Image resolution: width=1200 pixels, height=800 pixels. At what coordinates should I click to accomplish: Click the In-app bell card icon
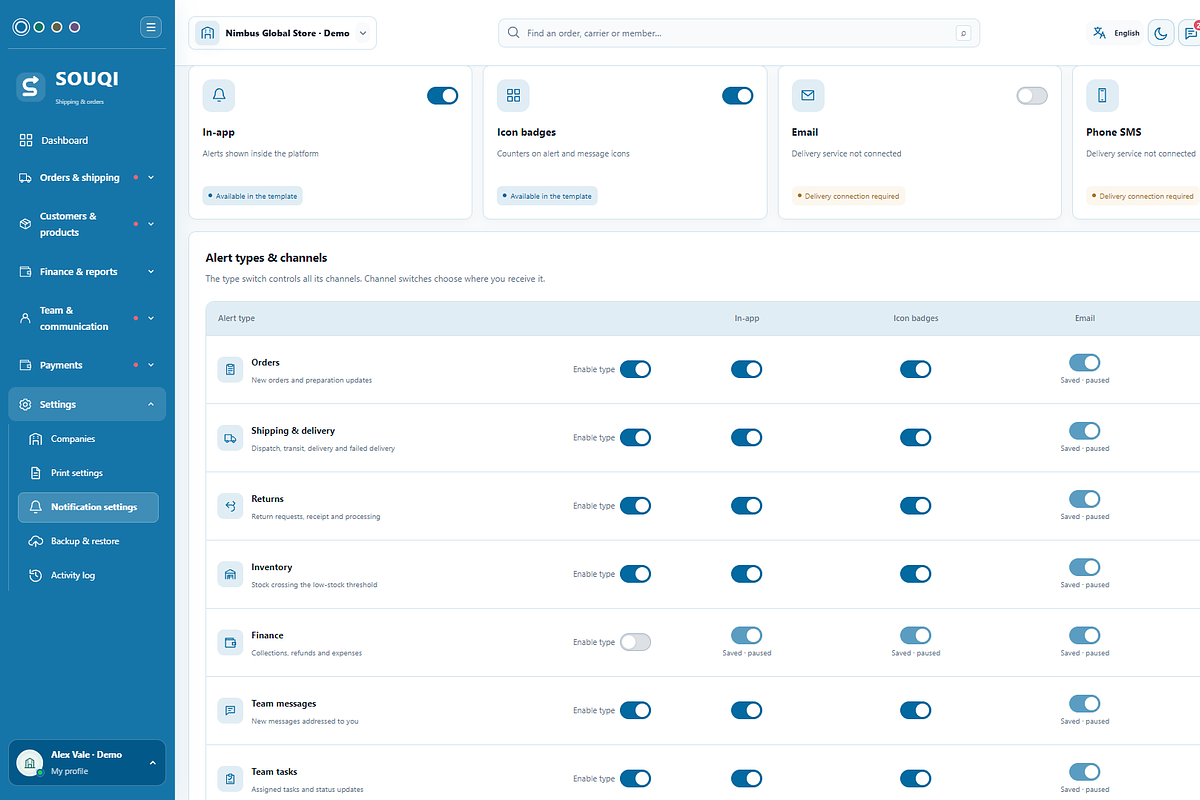point(219,96)
